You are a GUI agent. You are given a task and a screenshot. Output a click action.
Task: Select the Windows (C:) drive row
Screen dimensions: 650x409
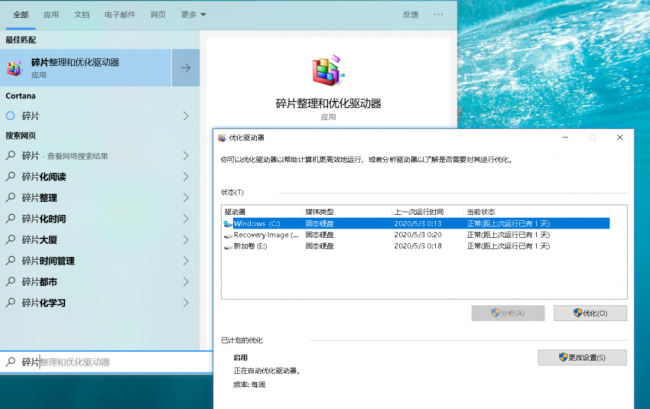tap(417, 224)
